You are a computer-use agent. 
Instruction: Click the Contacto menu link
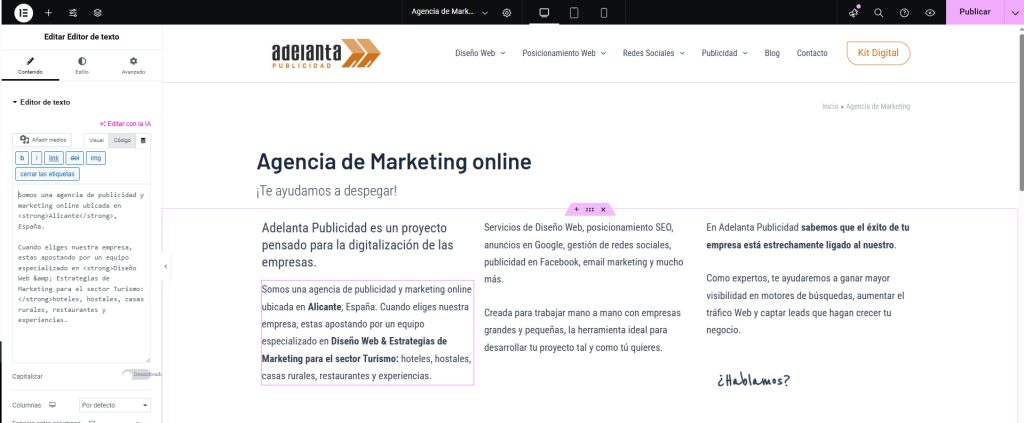coord(812,54)
